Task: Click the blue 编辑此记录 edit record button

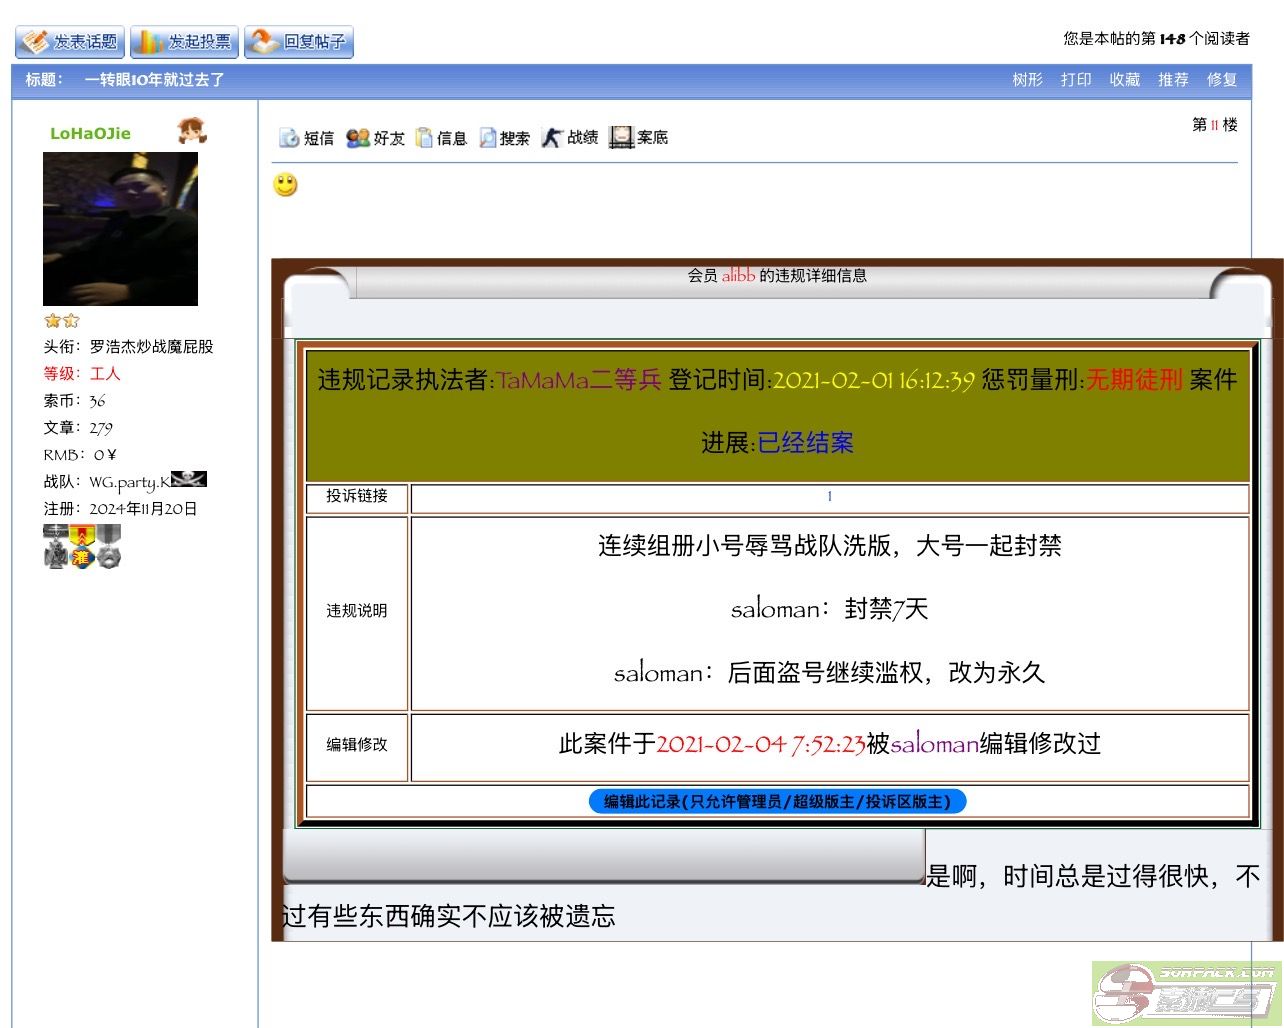Action: point(777,802)
